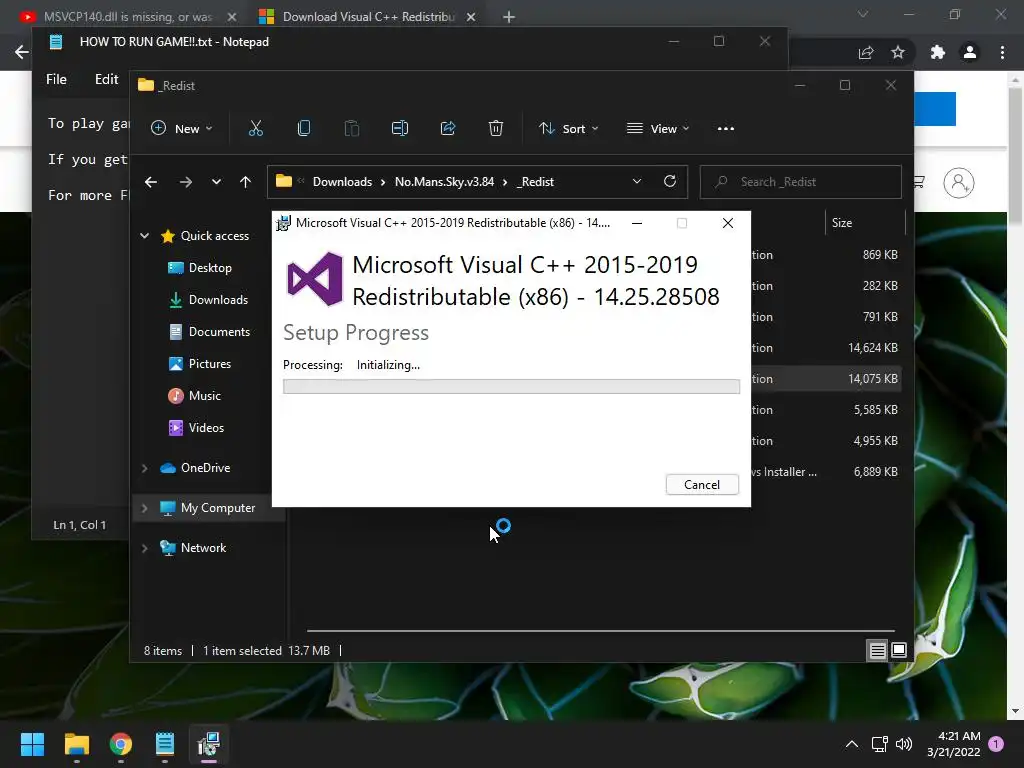Image resolution: width=1024 pixels, height=768 pixels.
Task: Open the Edit menu in Notepad
Action: (x=106, y=79)
